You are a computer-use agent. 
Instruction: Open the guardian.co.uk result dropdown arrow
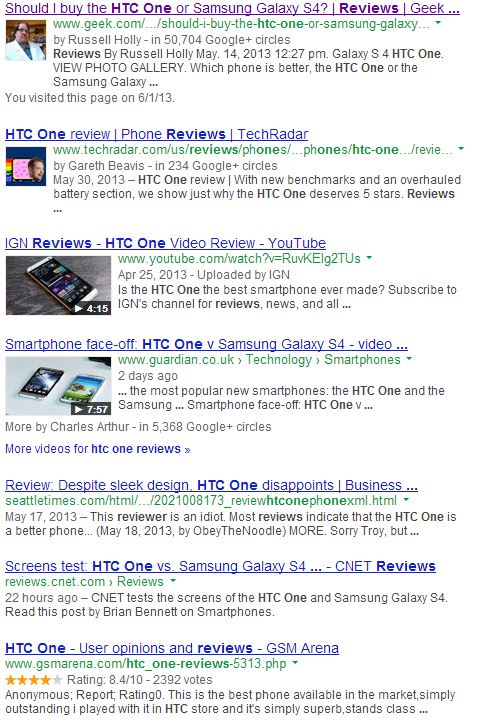[x=409, y=358]
